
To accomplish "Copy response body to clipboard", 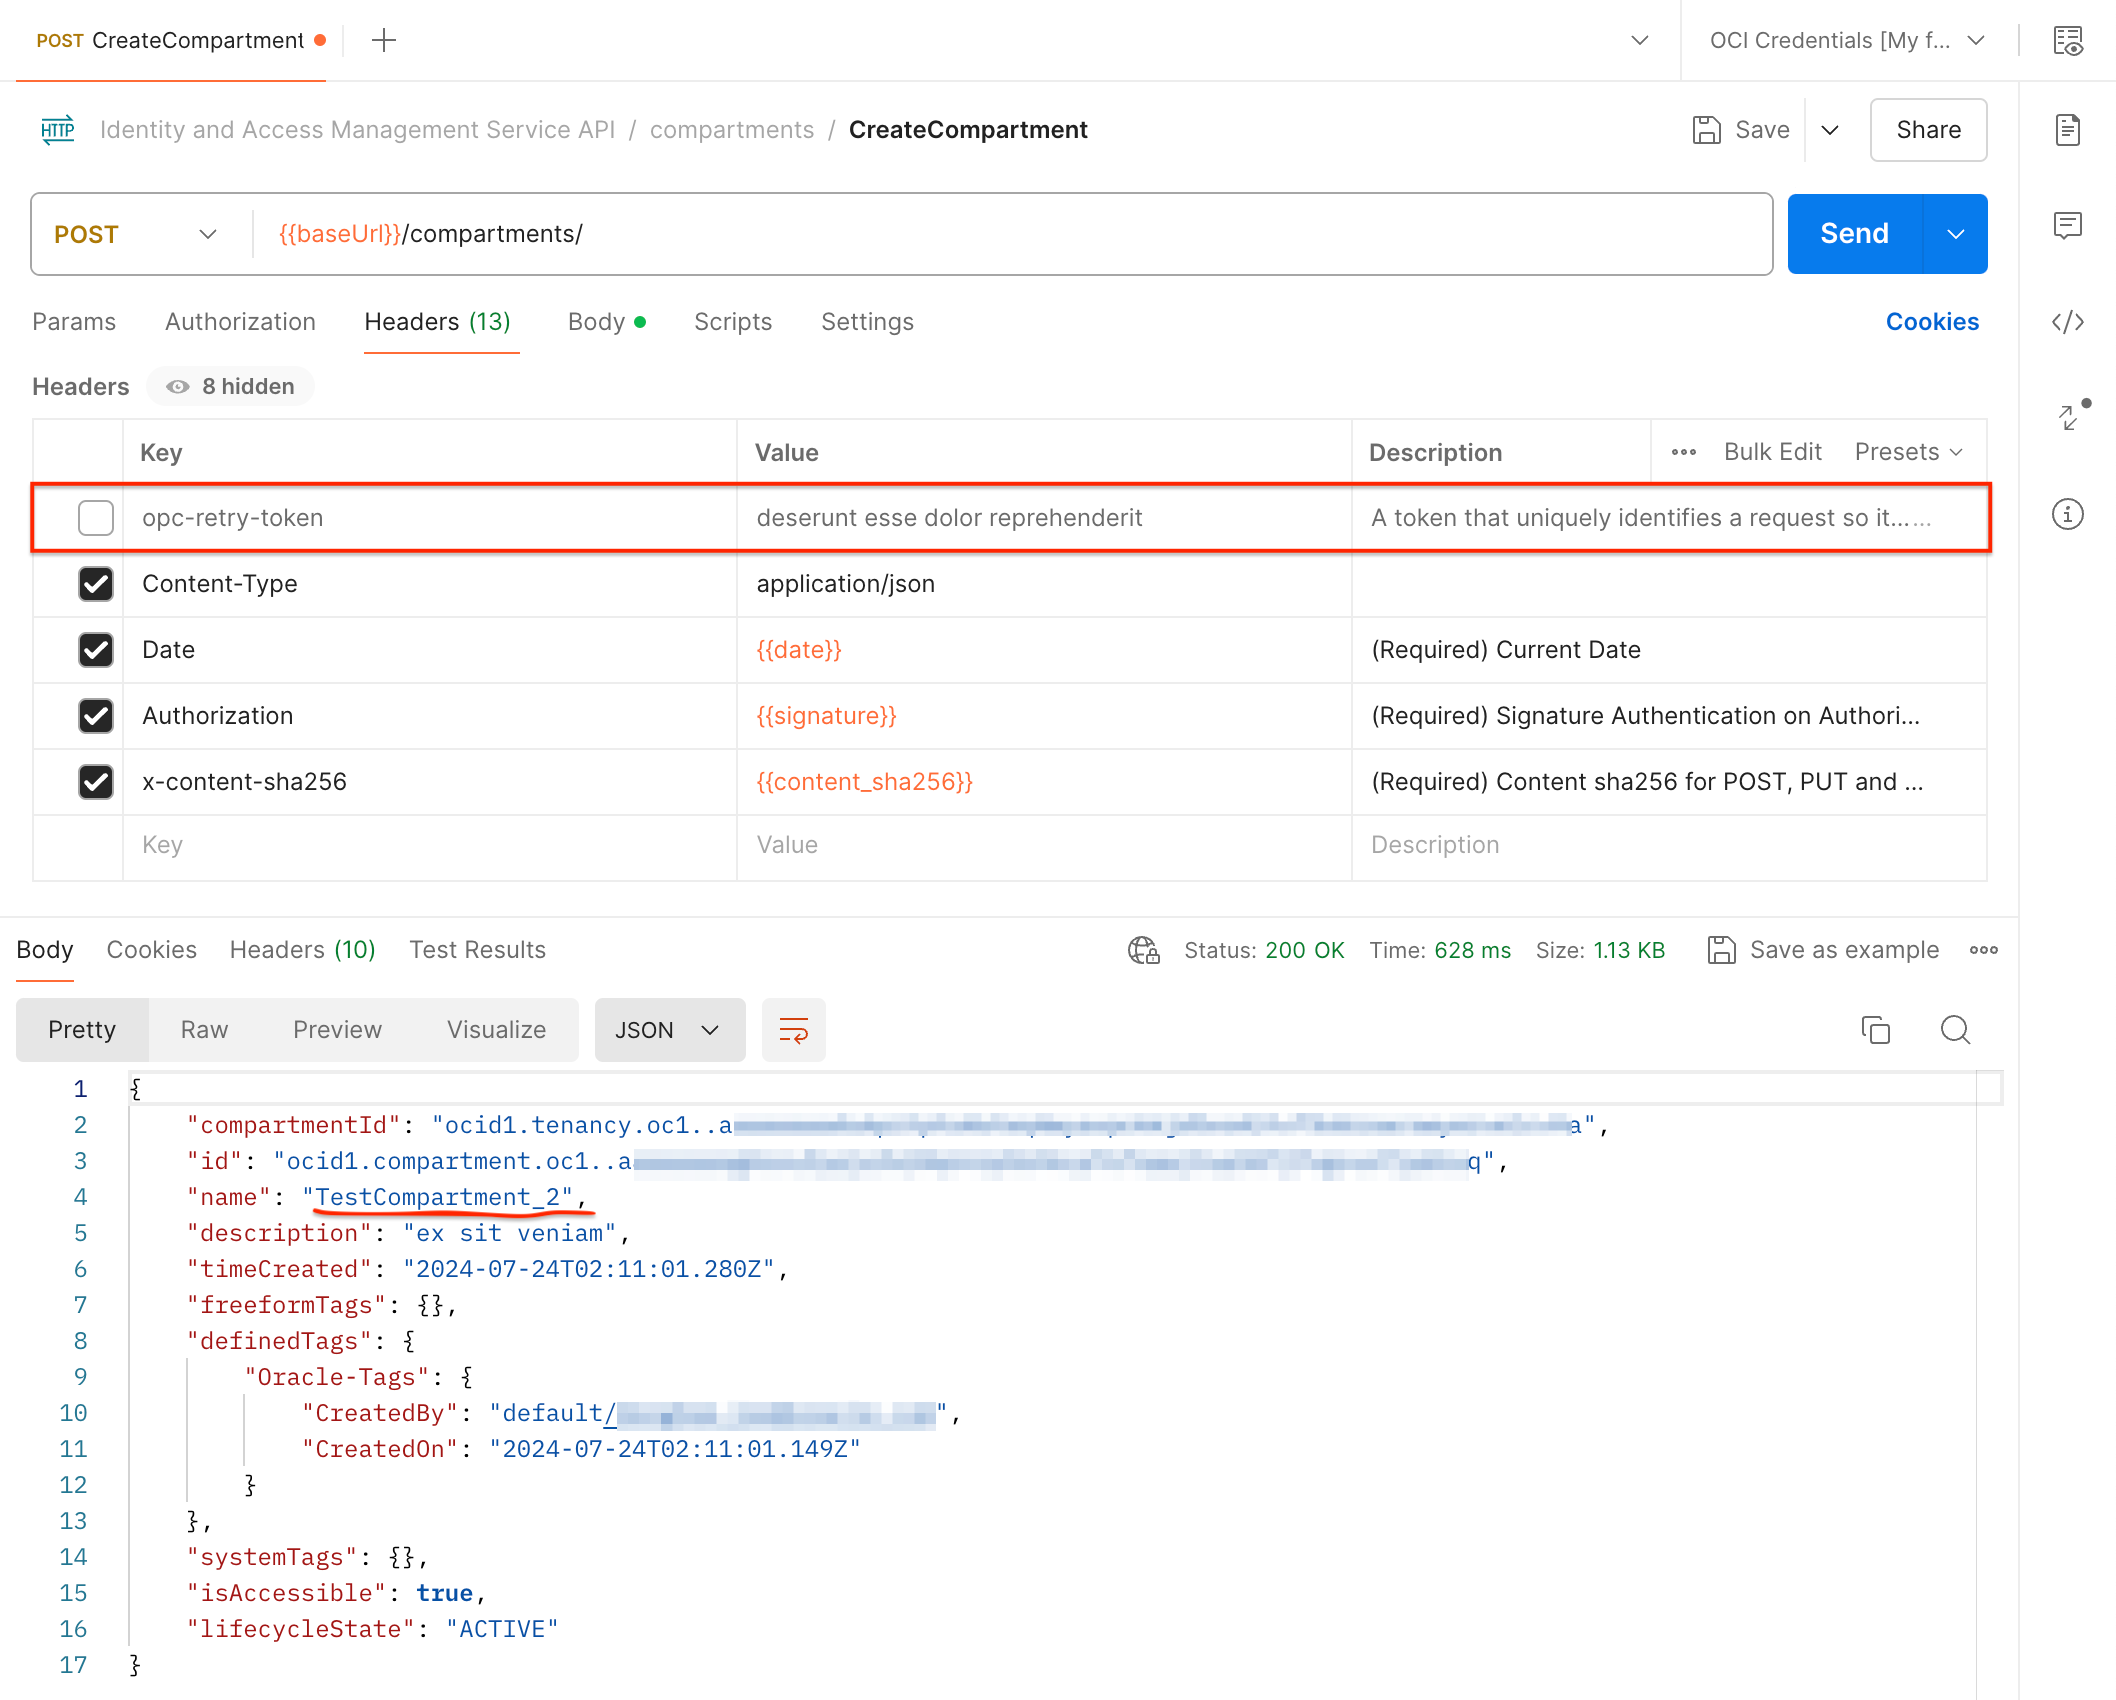I will (1876, 1030).
